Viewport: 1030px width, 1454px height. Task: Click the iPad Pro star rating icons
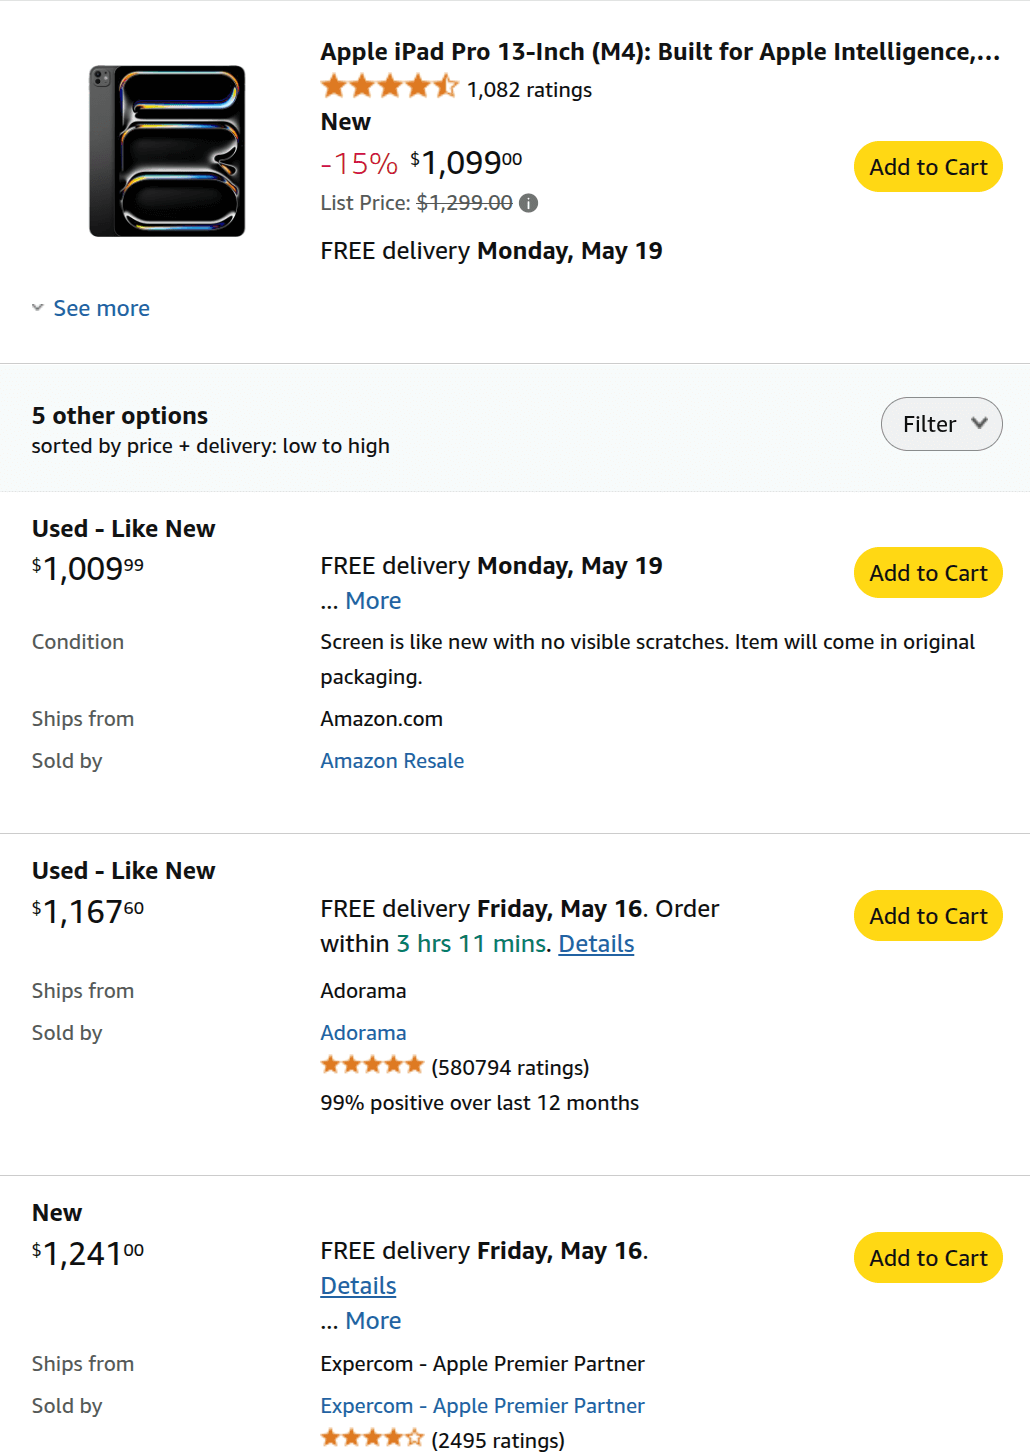click(389, 88)
